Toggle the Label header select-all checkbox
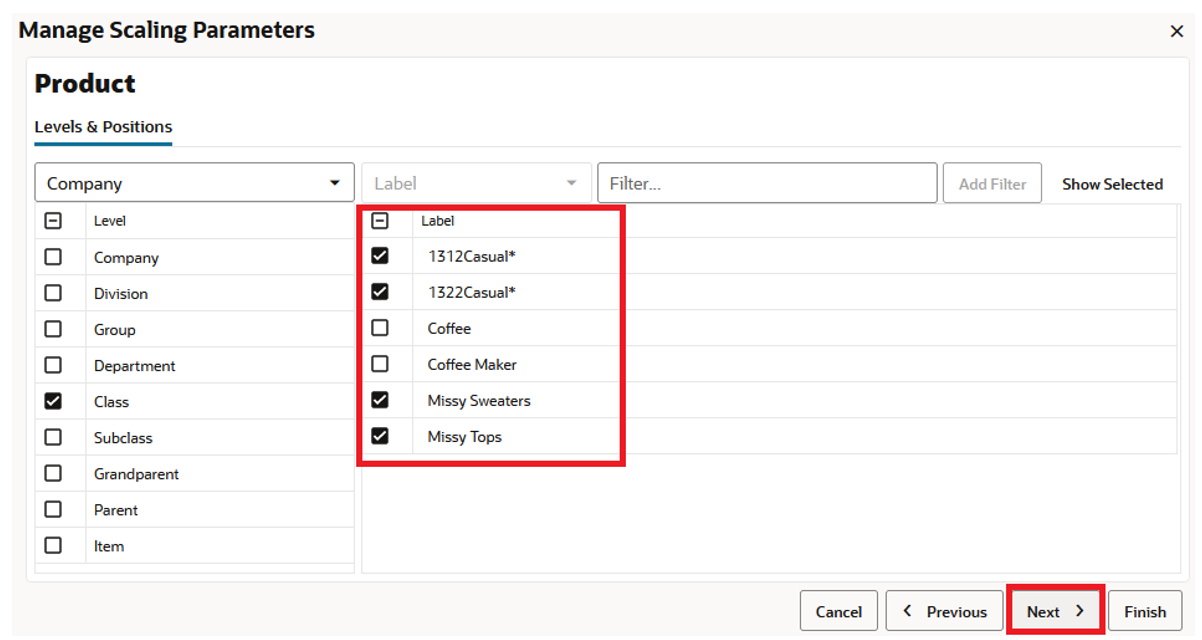The image size is (1202, 640). [380, 220]
